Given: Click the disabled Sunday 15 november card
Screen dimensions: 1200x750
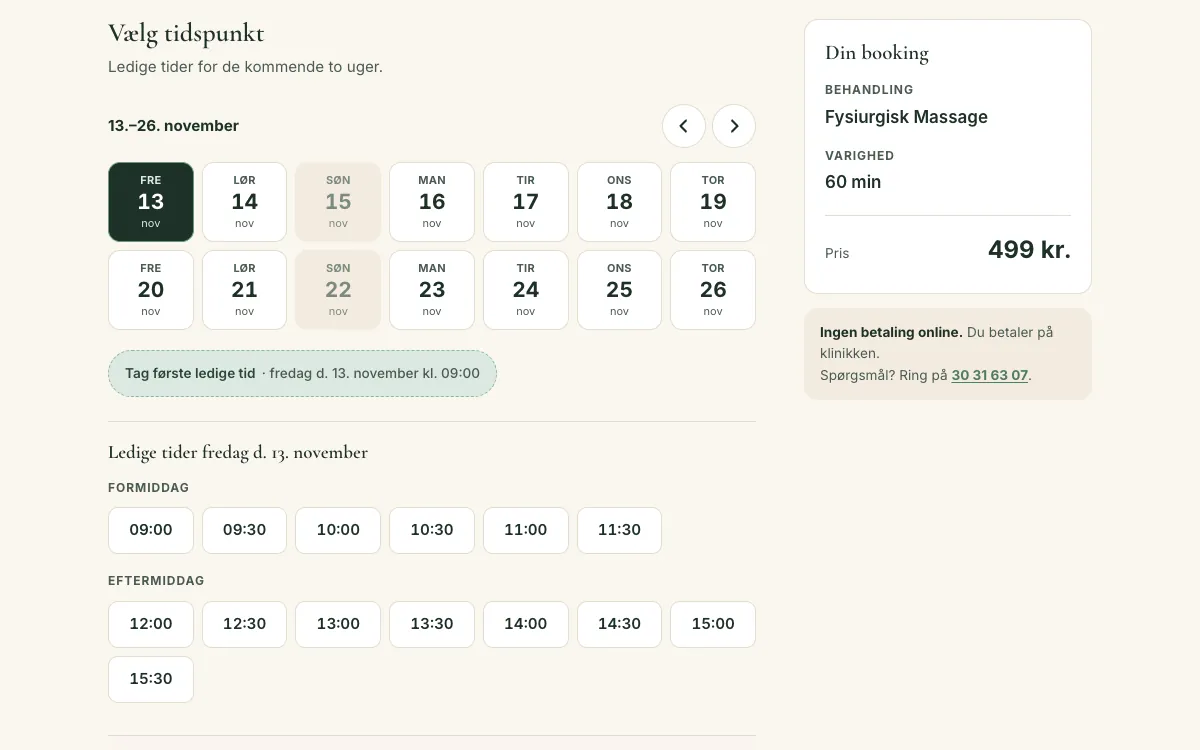Looking at the screenshot, I should (338, 202).
